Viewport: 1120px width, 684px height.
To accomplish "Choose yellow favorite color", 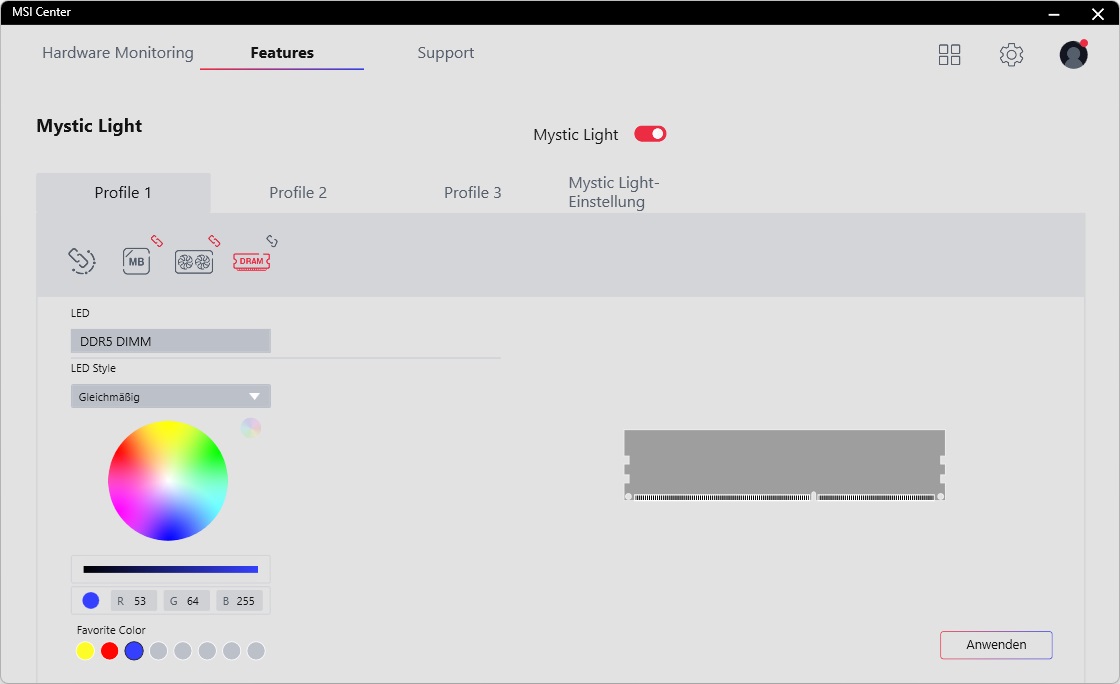I will (x=85, y=650).
